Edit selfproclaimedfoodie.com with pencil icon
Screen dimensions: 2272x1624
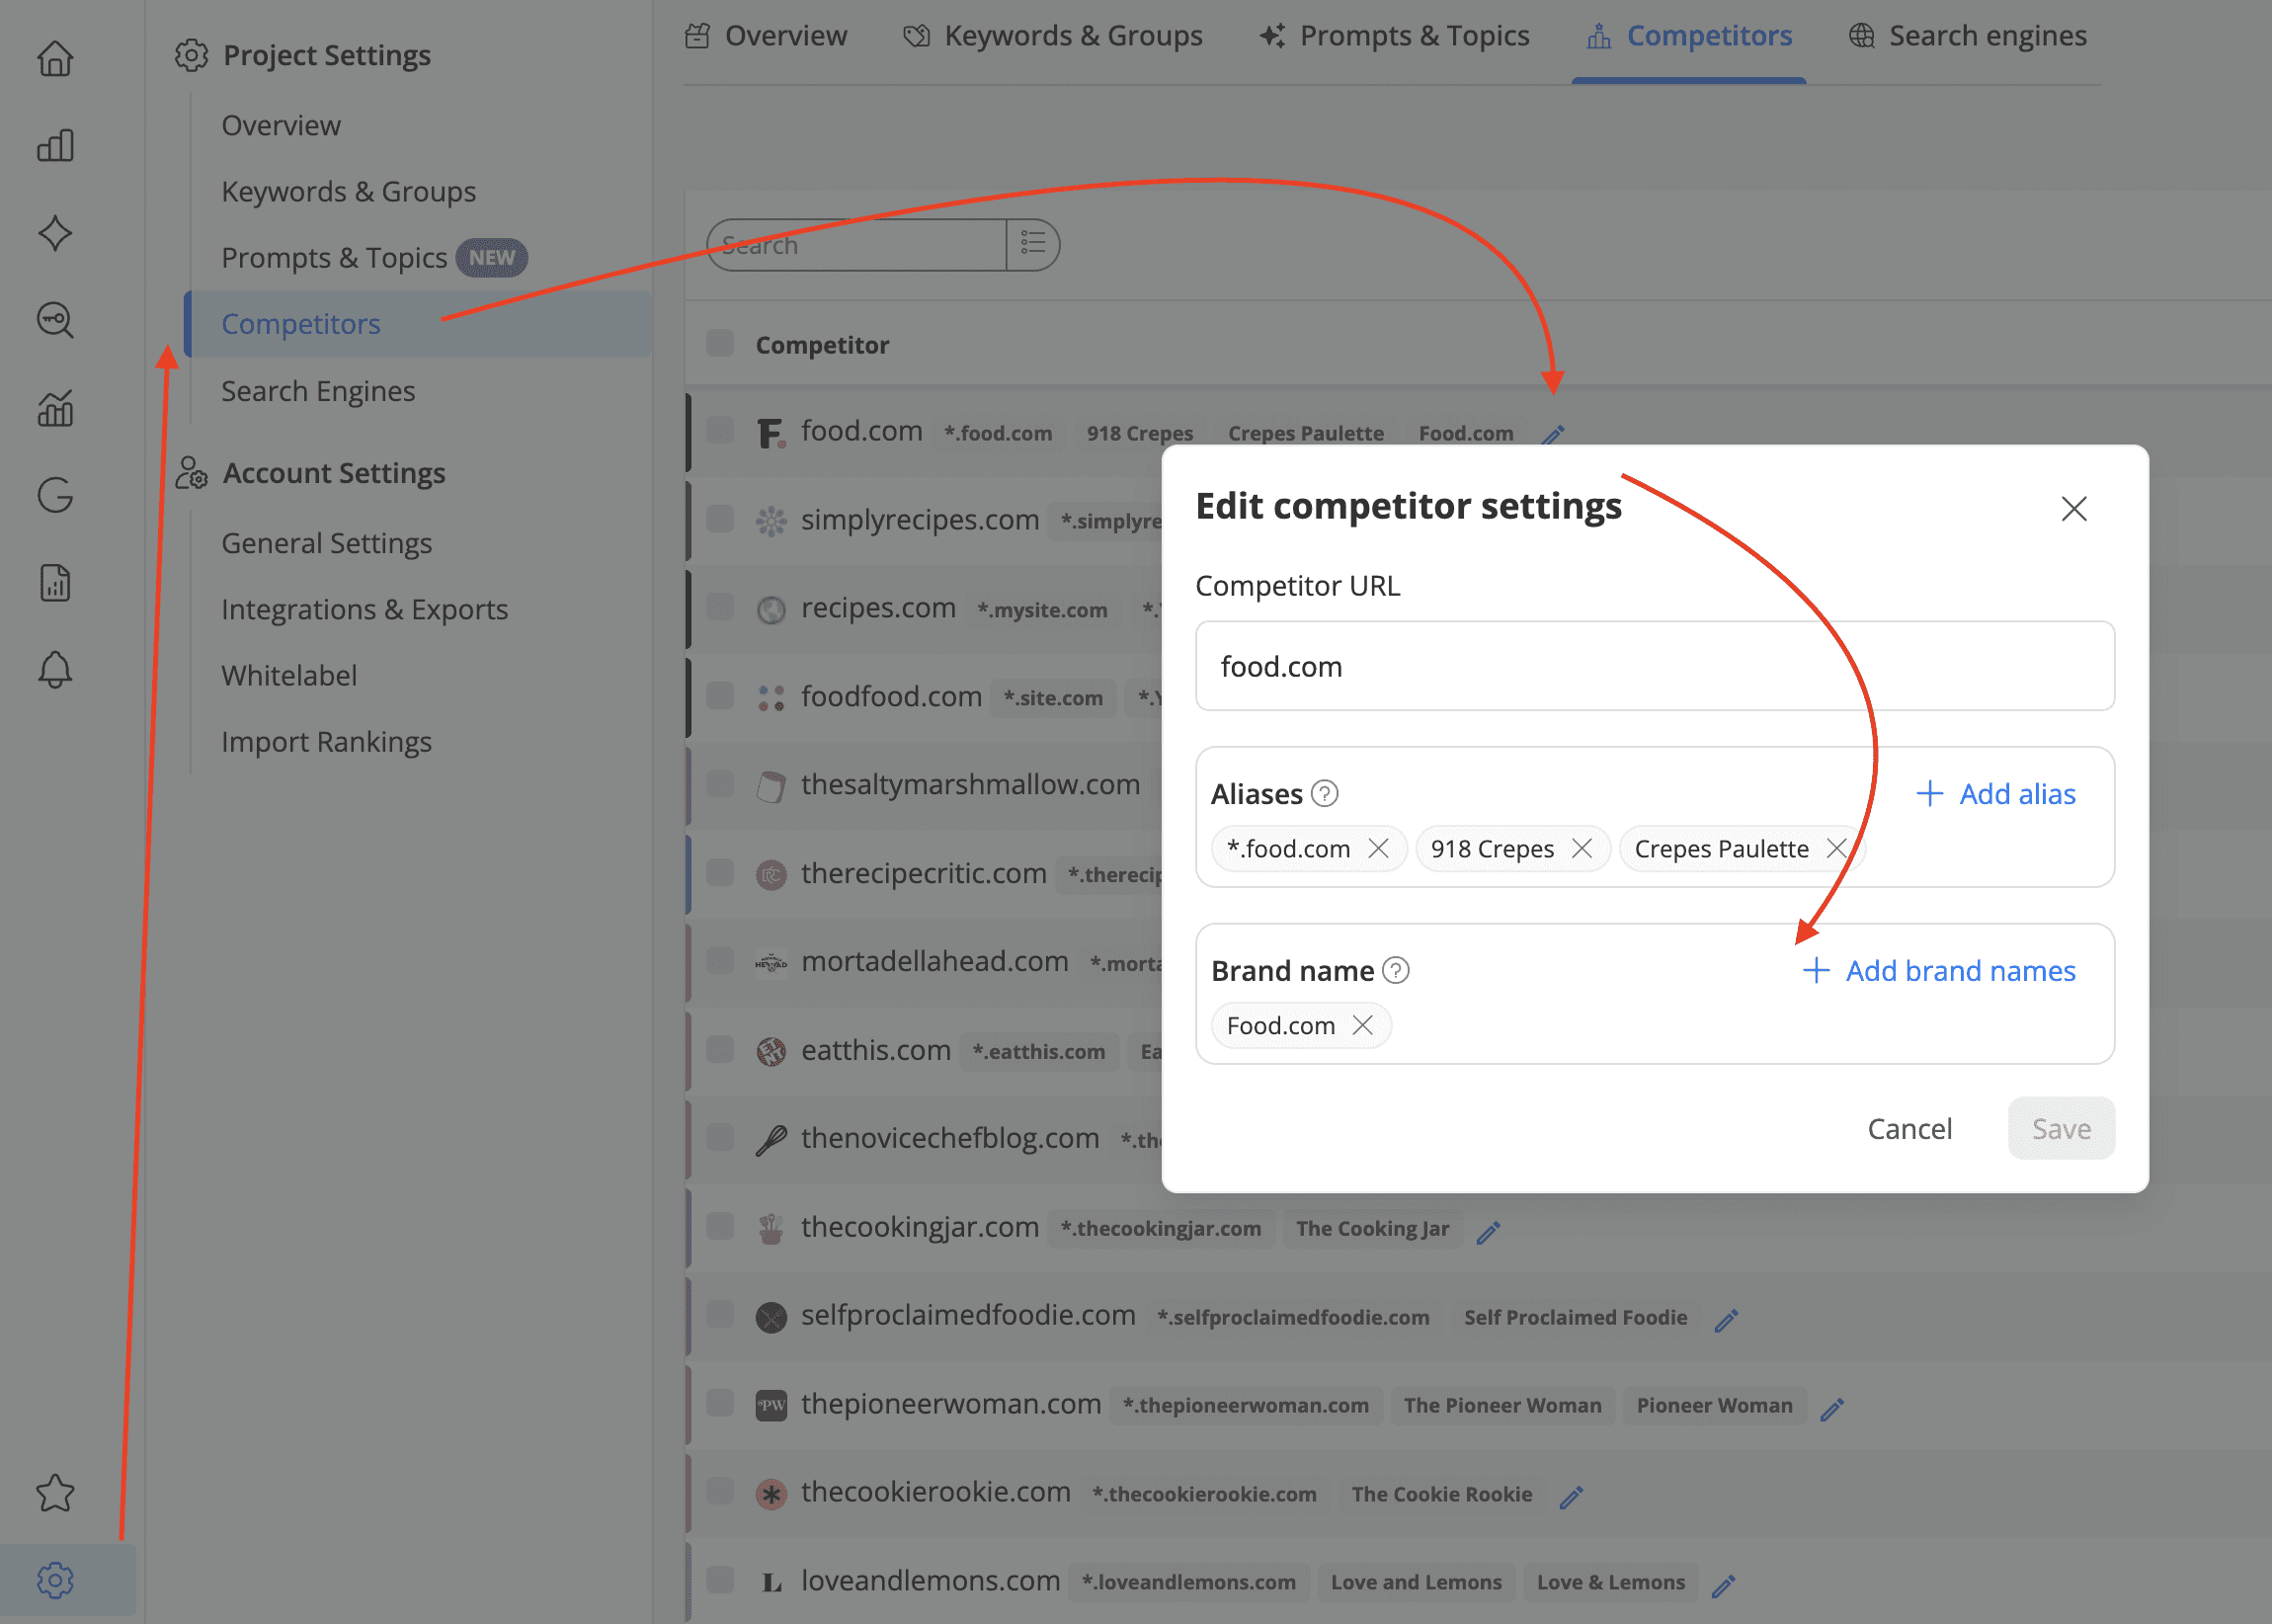point(1726,1320)
